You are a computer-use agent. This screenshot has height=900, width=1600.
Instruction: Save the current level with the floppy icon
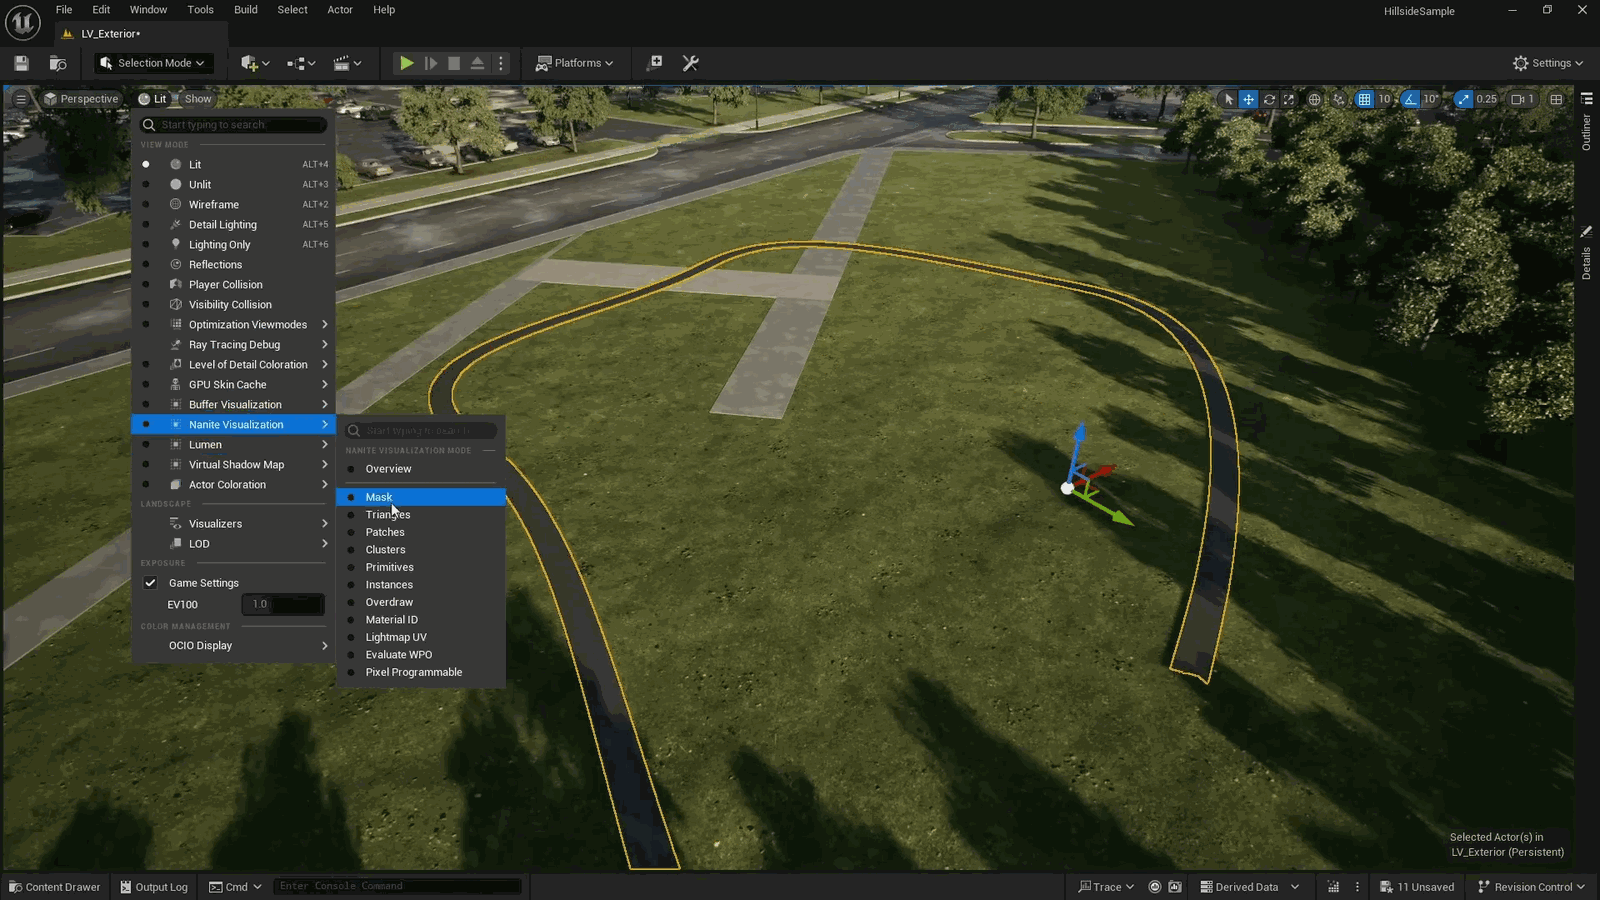pos(21,63)
